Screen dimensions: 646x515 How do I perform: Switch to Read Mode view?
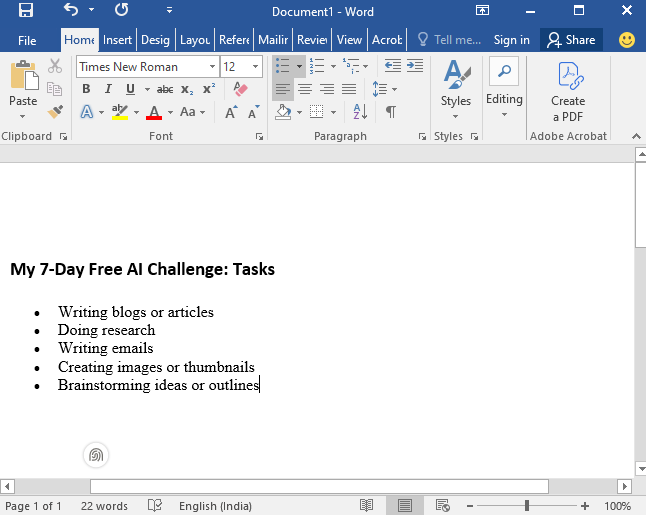click(366, 505)
